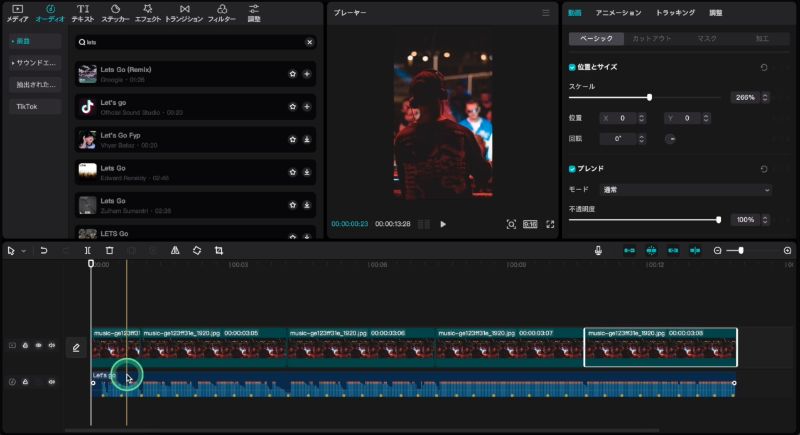Click the 不透明度 opacity slider handle

718,220
